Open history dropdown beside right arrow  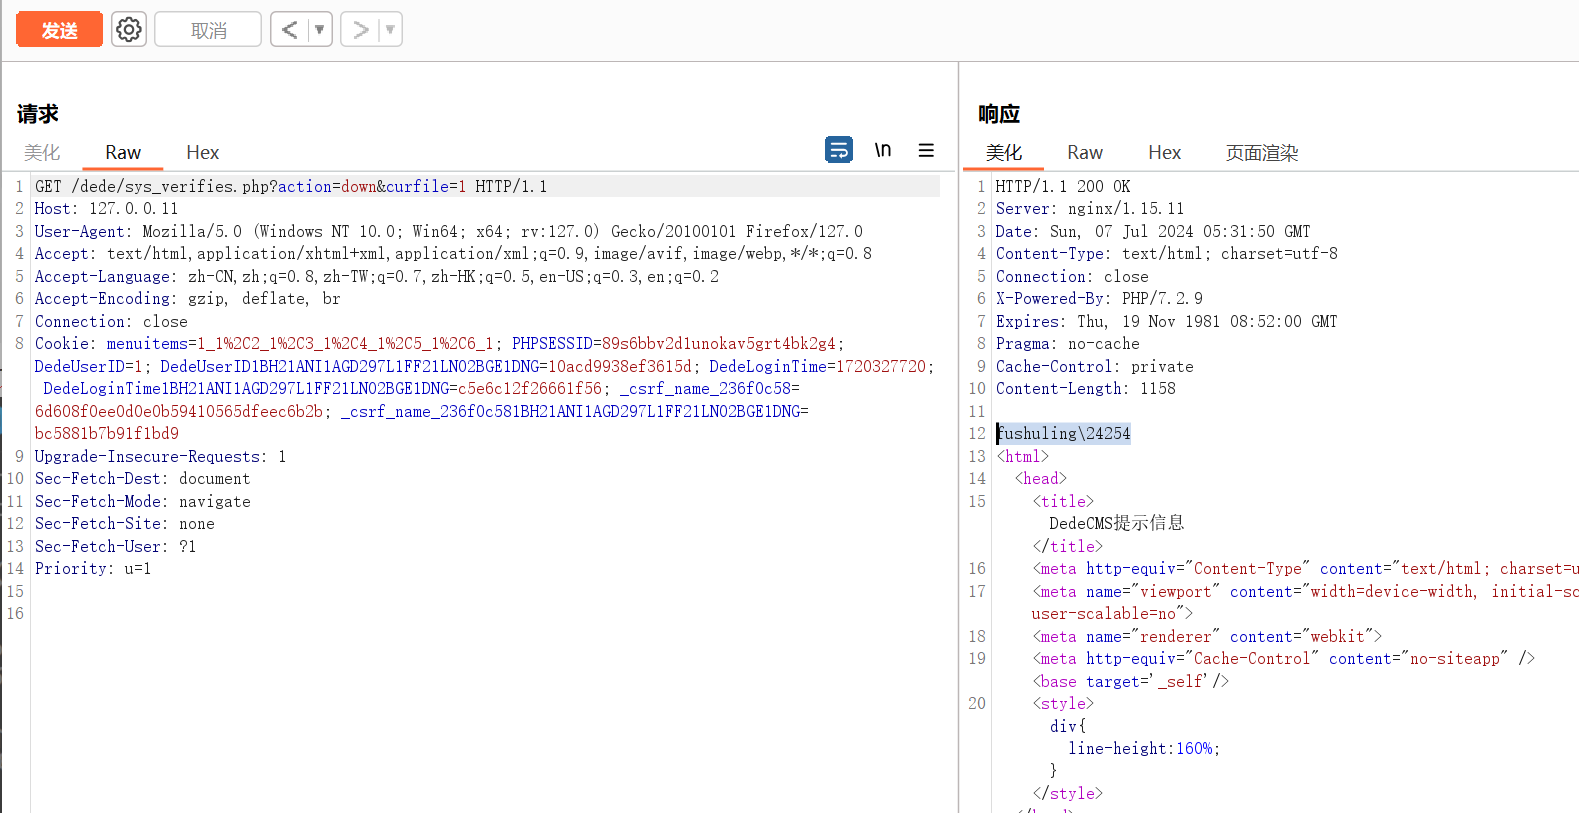tap(391, 29)
